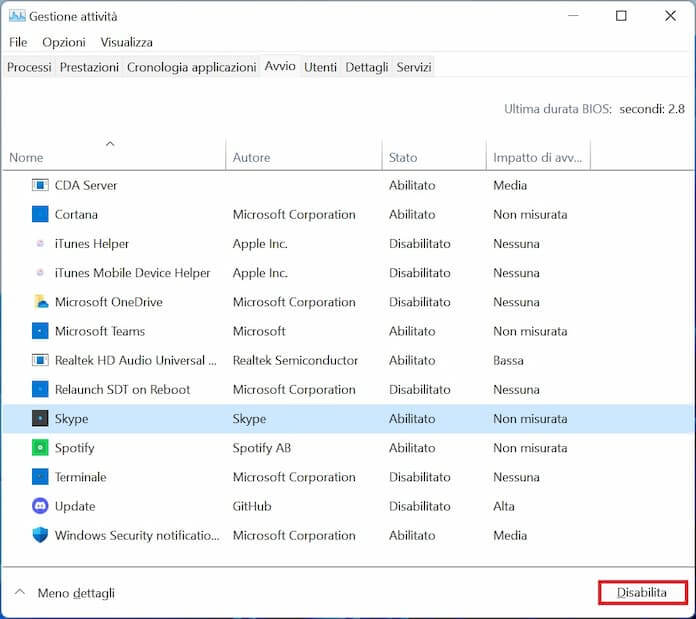Screen dimensions: 696x619
Task: Click the Update Discord-style icon
Action: click(40, 506)
